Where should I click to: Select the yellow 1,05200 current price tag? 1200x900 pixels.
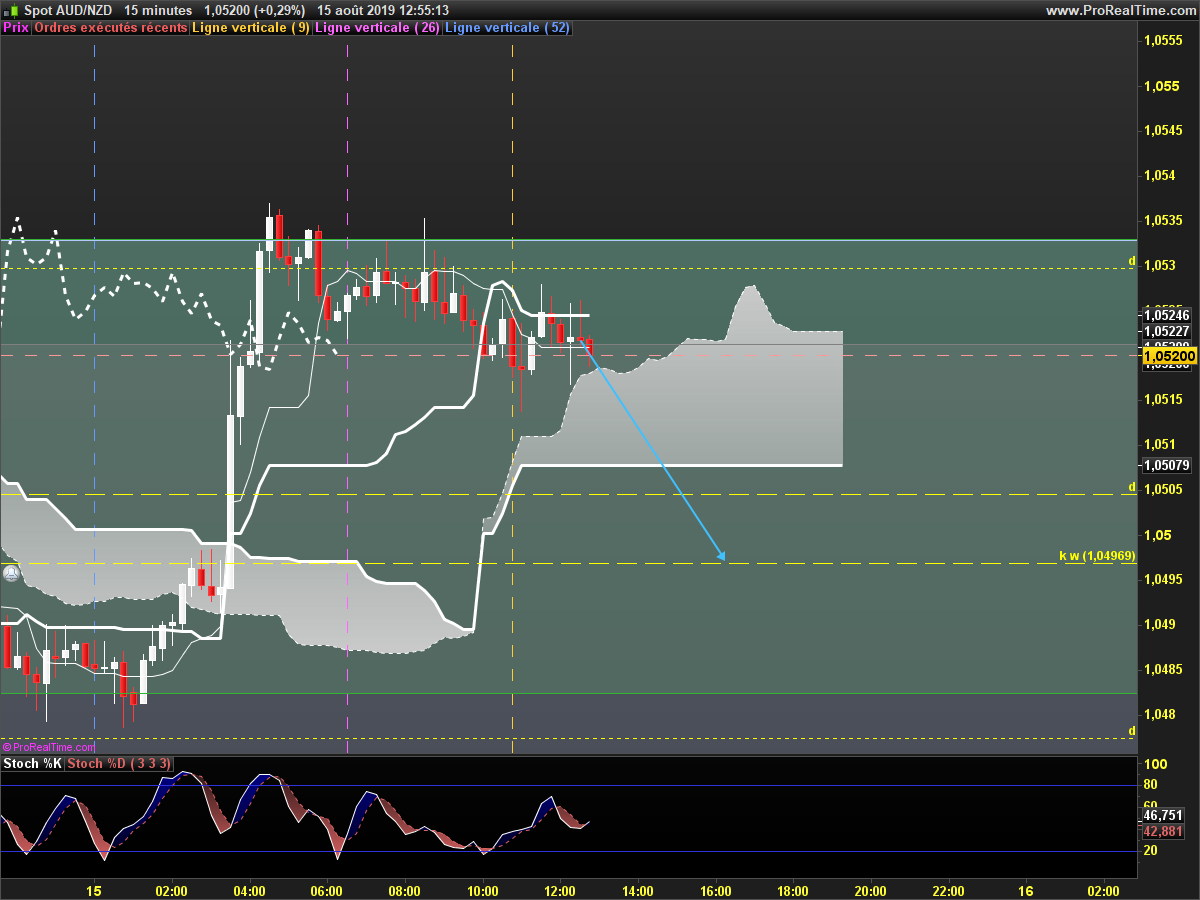[1169, 356]
